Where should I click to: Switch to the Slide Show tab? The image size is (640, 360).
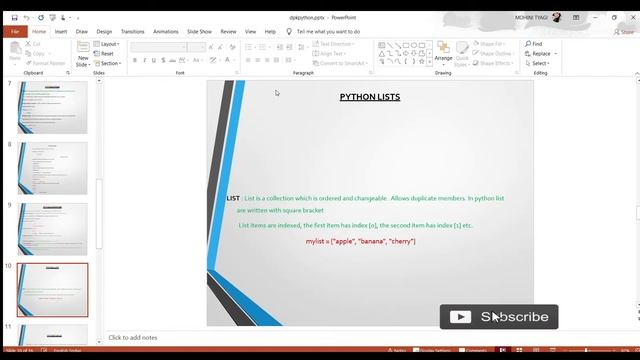(x=199, y=31)
